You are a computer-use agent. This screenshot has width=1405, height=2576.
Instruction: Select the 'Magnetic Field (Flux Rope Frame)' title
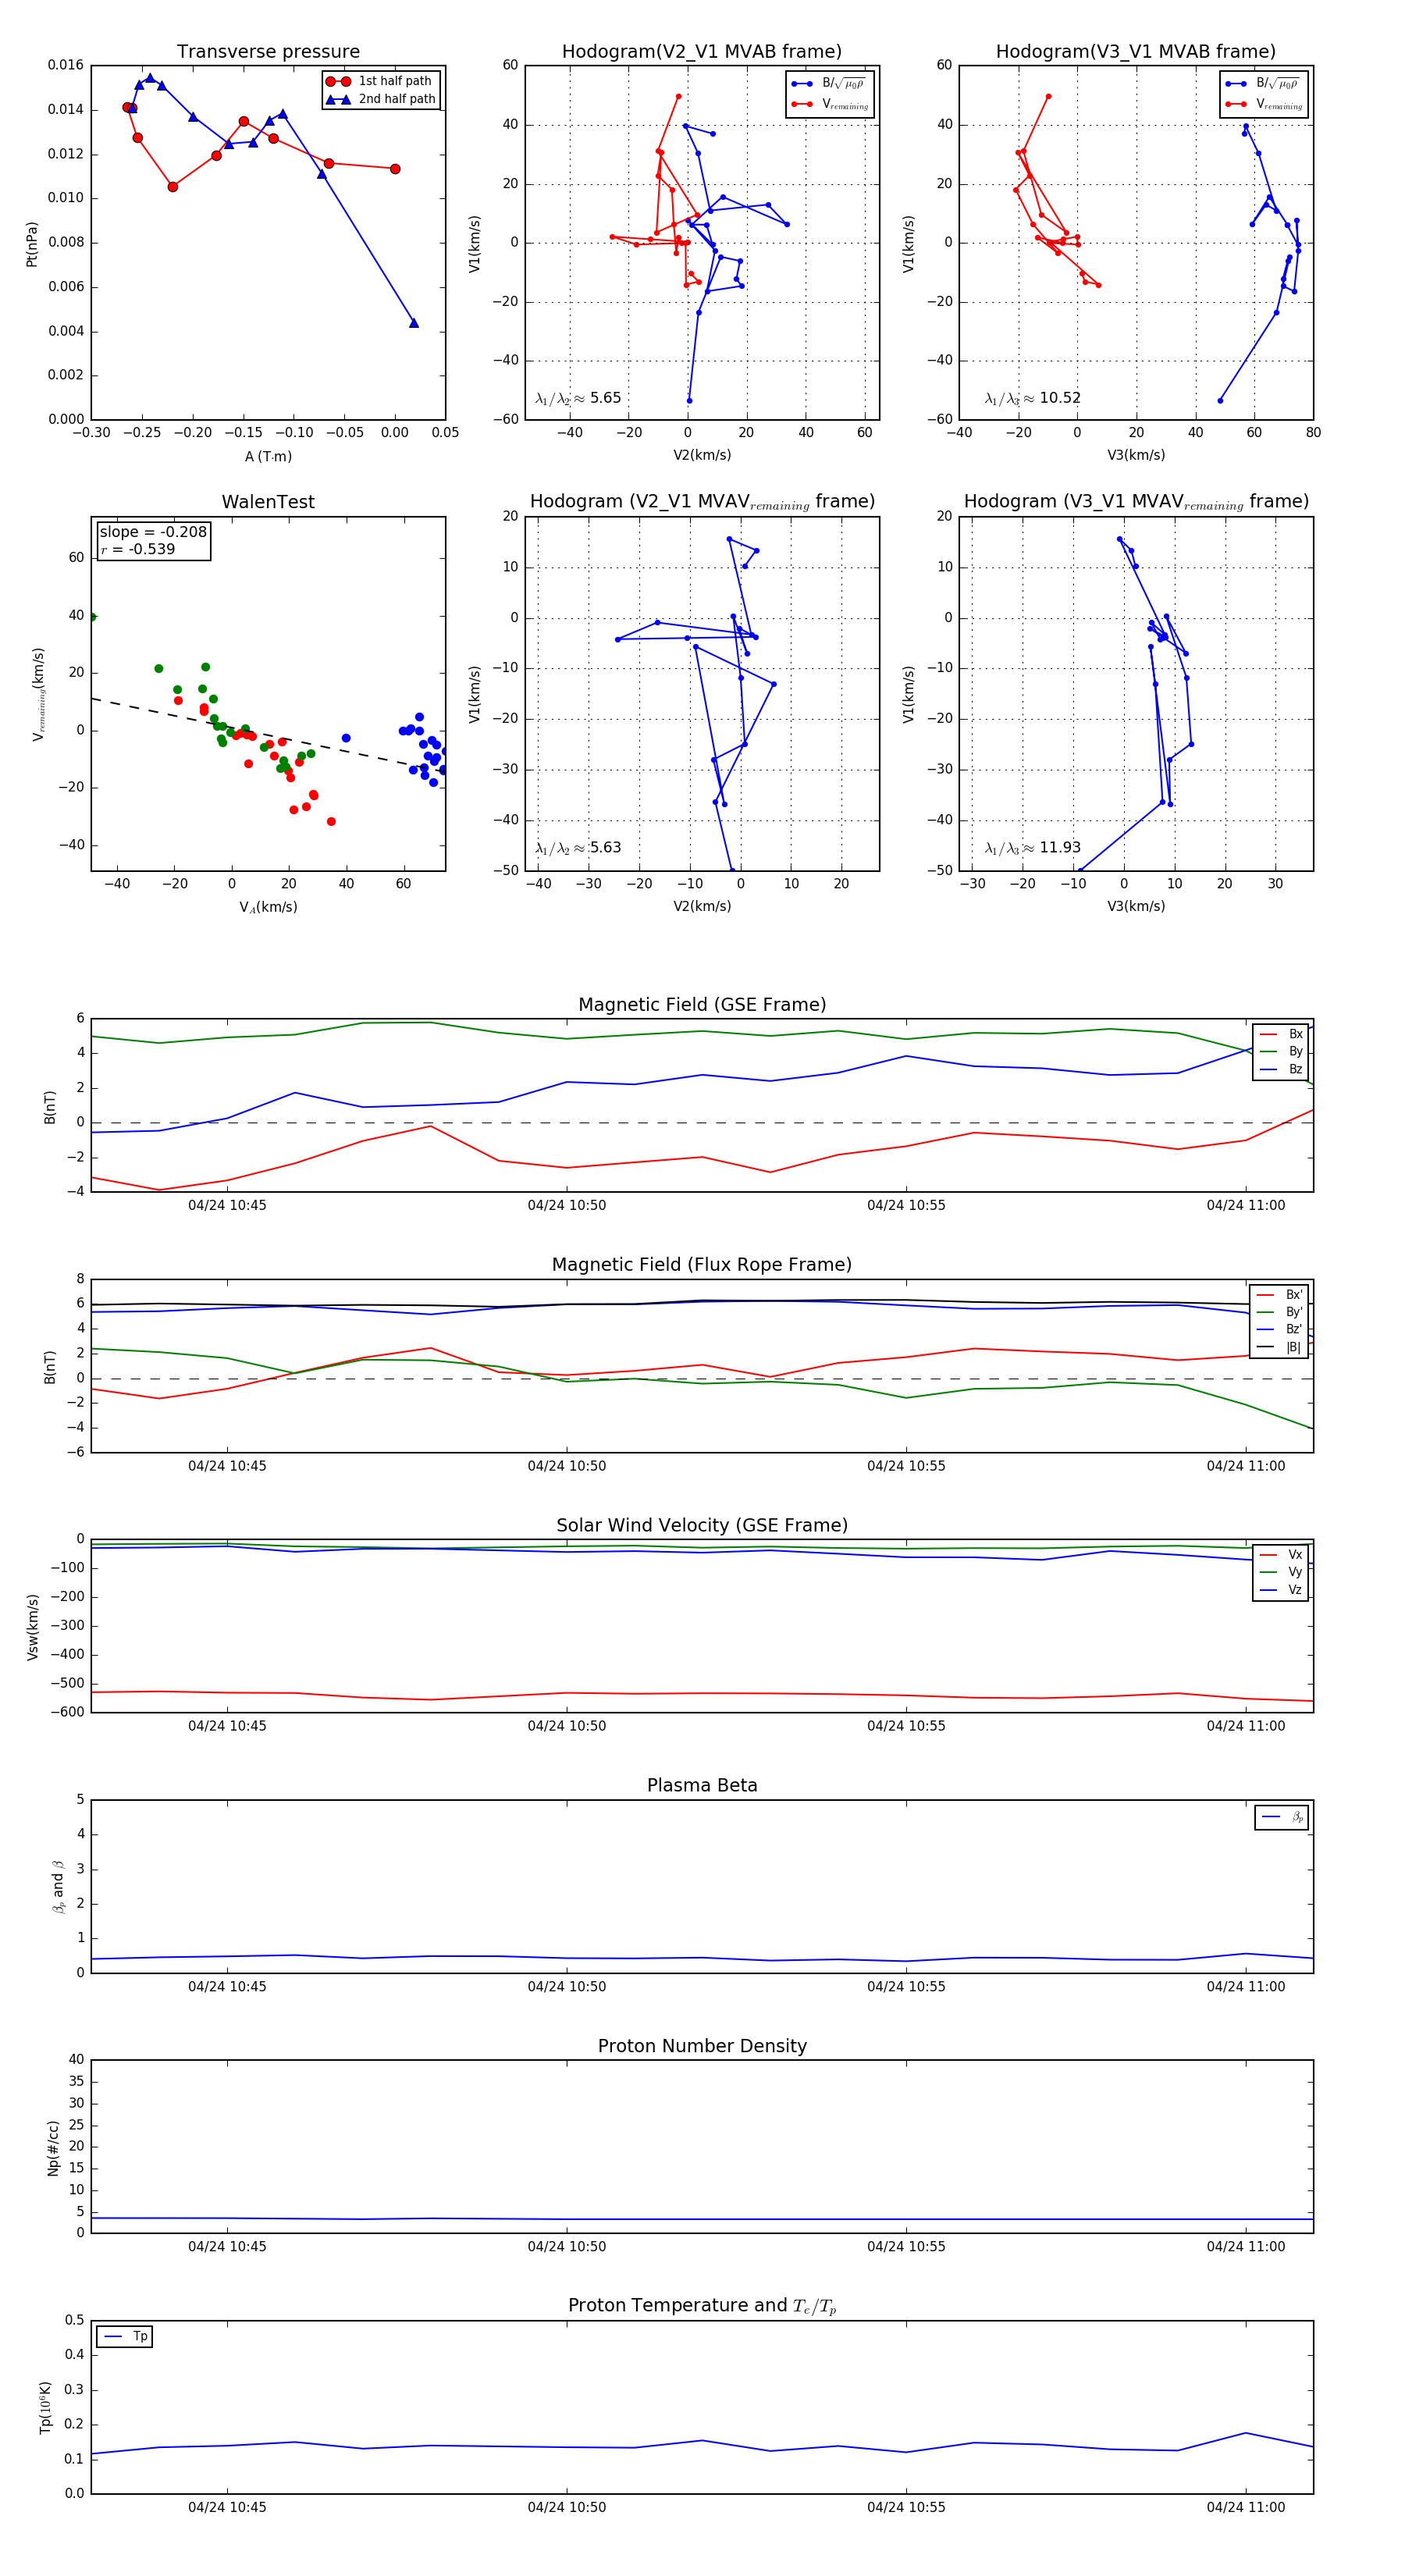[702, 1265]
